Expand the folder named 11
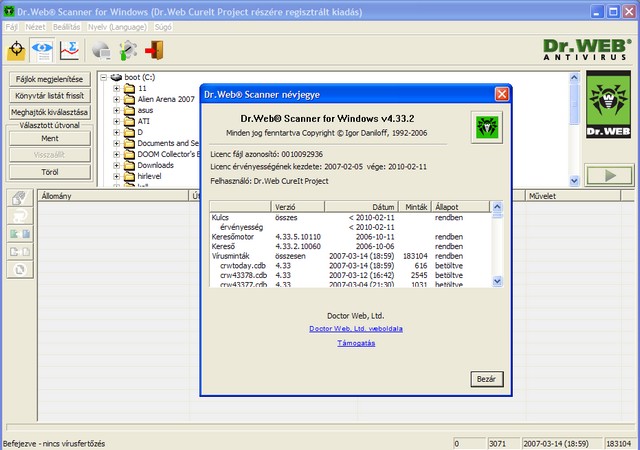The height and width of the screenshot is (450, 640). point(117,88)
